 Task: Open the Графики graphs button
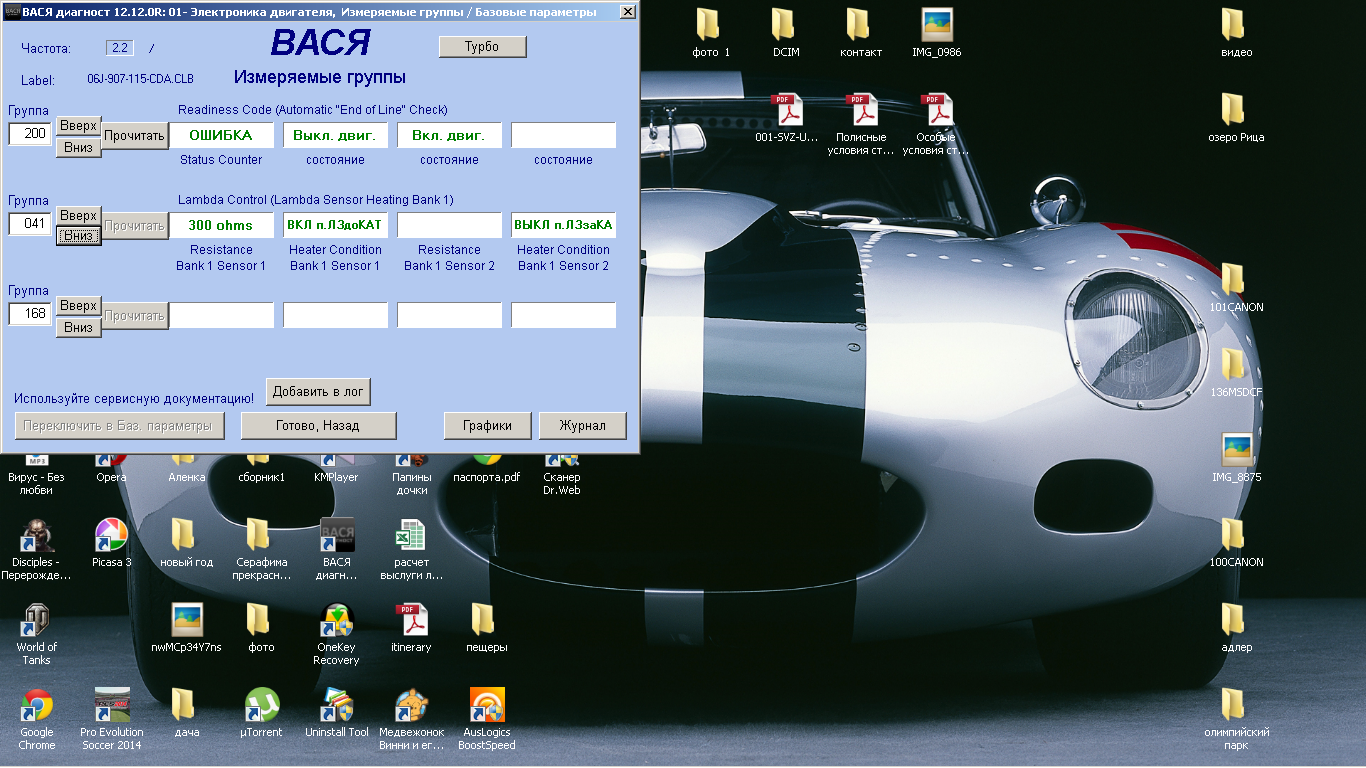tap(487, 425)
